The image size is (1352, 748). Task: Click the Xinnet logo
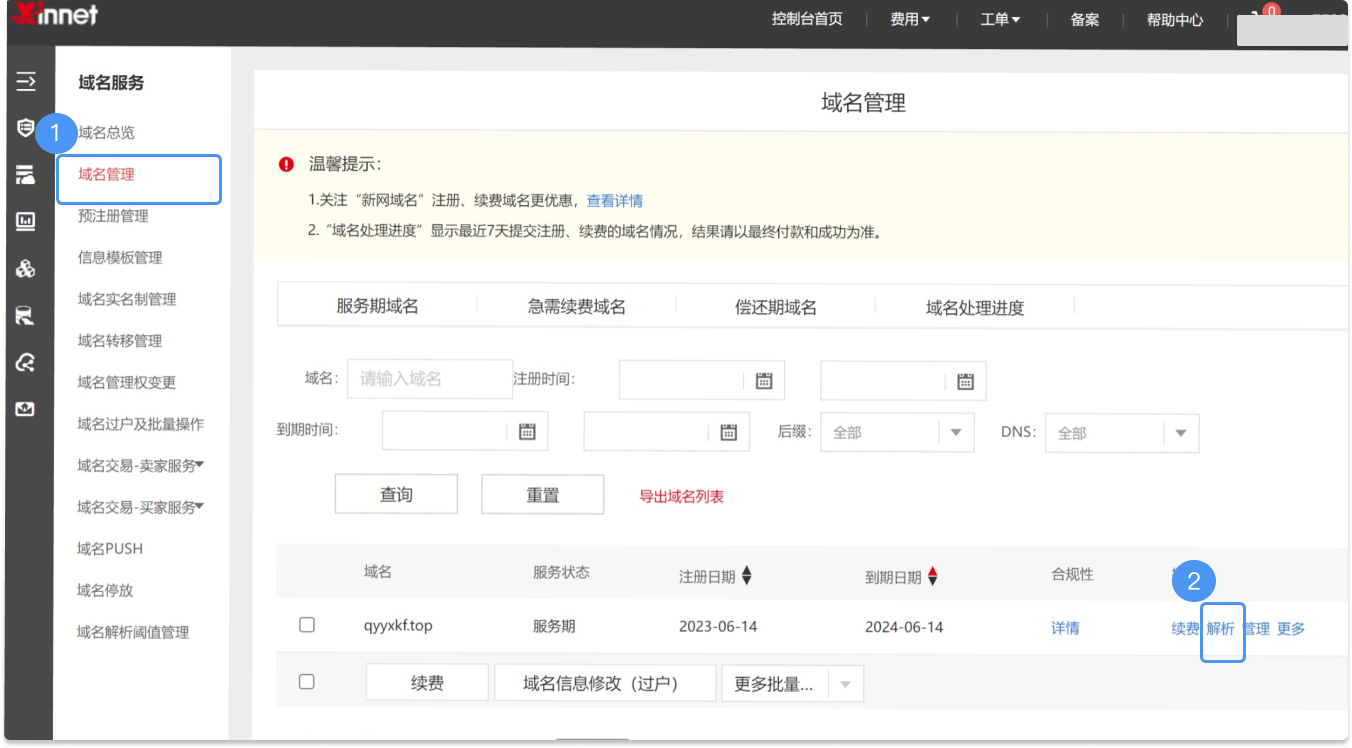(55, 15)
